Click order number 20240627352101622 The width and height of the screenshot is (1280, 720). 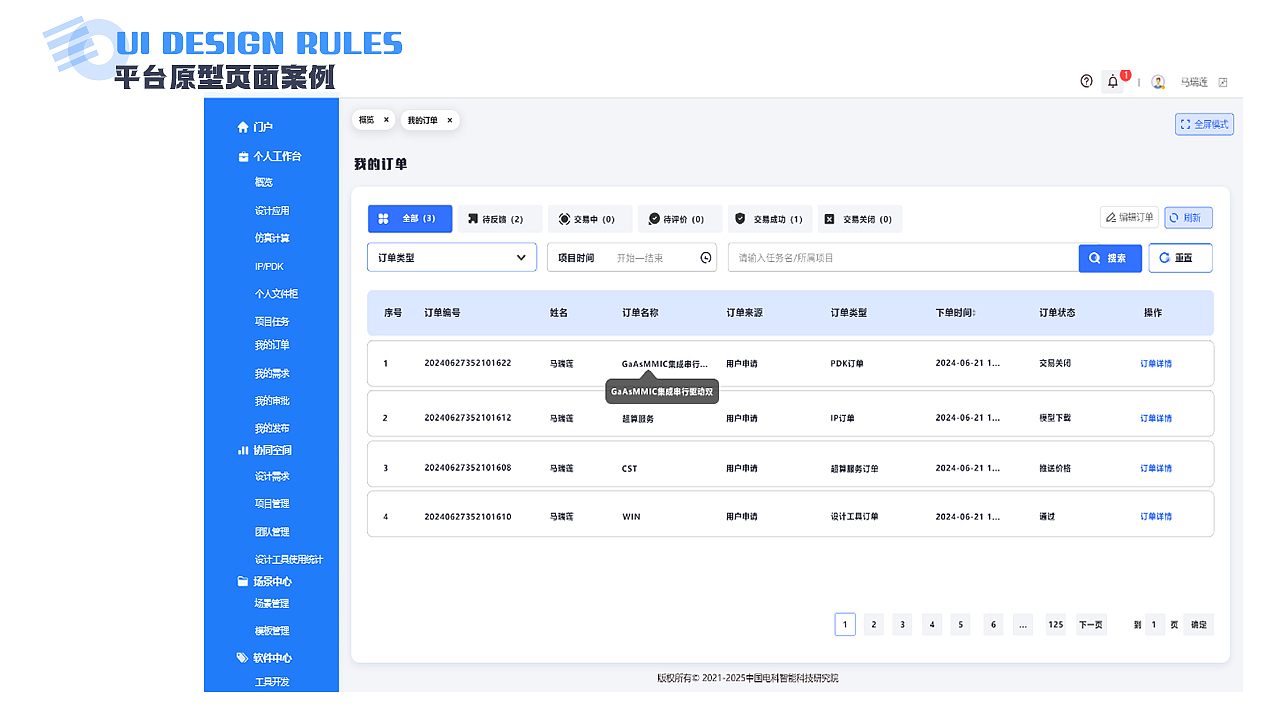[x=468, y=363]
